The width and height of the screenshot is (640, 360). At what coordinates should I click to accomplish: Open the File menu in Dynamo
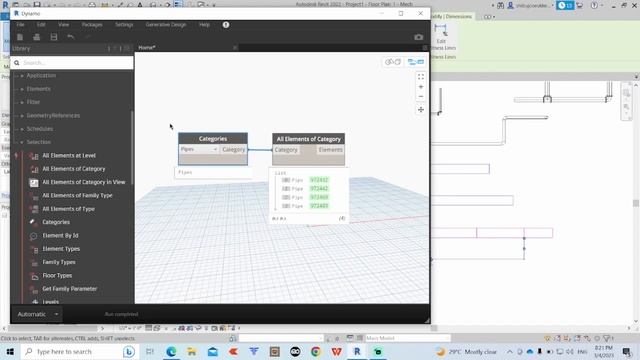click(20, 25)
